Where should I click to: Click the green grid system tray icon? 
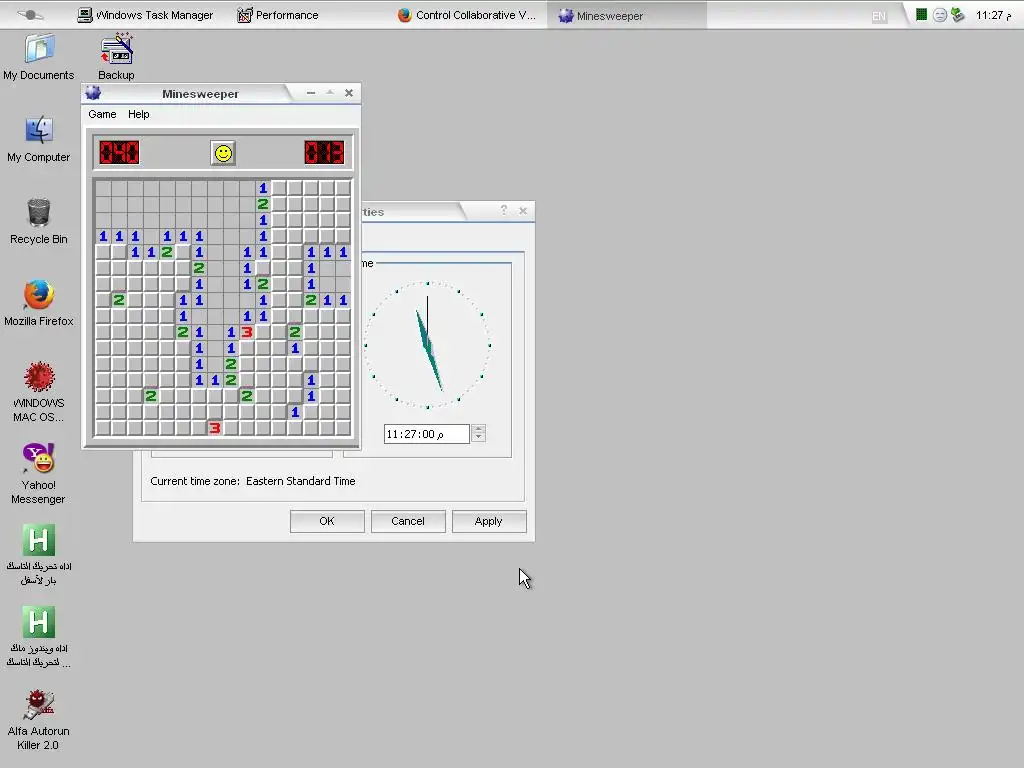click(x=921, y=14)
